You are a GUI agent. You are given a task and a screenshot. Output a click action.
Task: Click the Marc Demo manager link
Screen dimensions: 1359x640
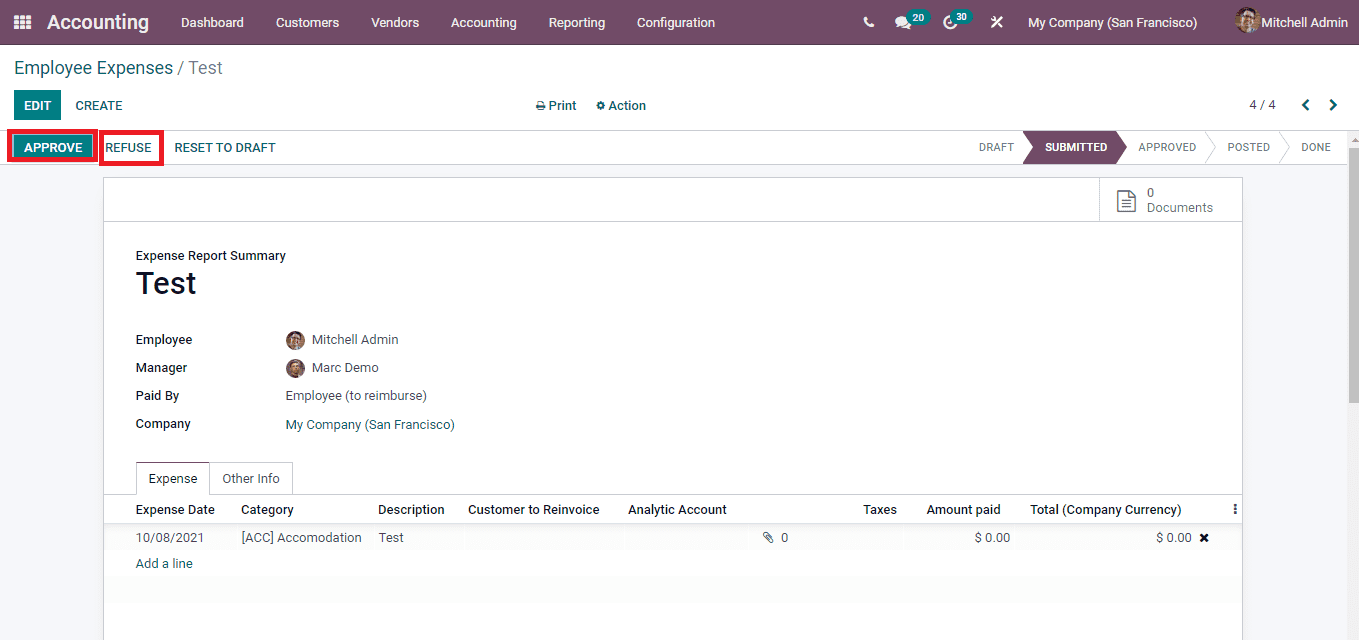(x=344, y=367)
